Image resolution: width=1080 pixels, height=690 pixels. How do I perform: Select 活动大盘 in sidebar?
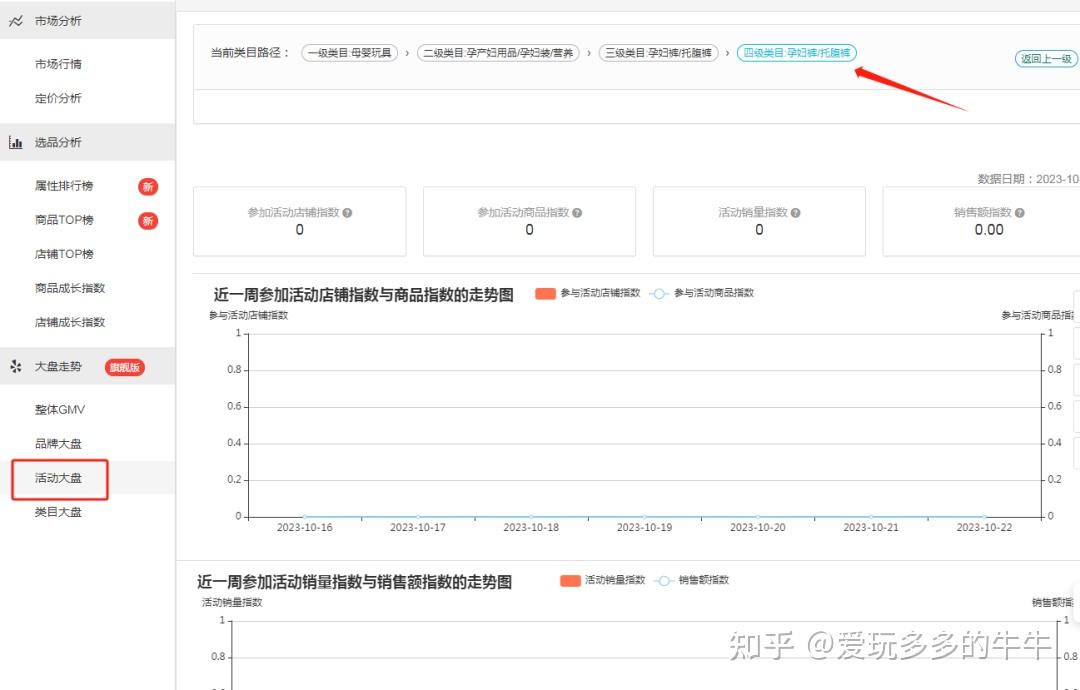click(x=58, y=478)
